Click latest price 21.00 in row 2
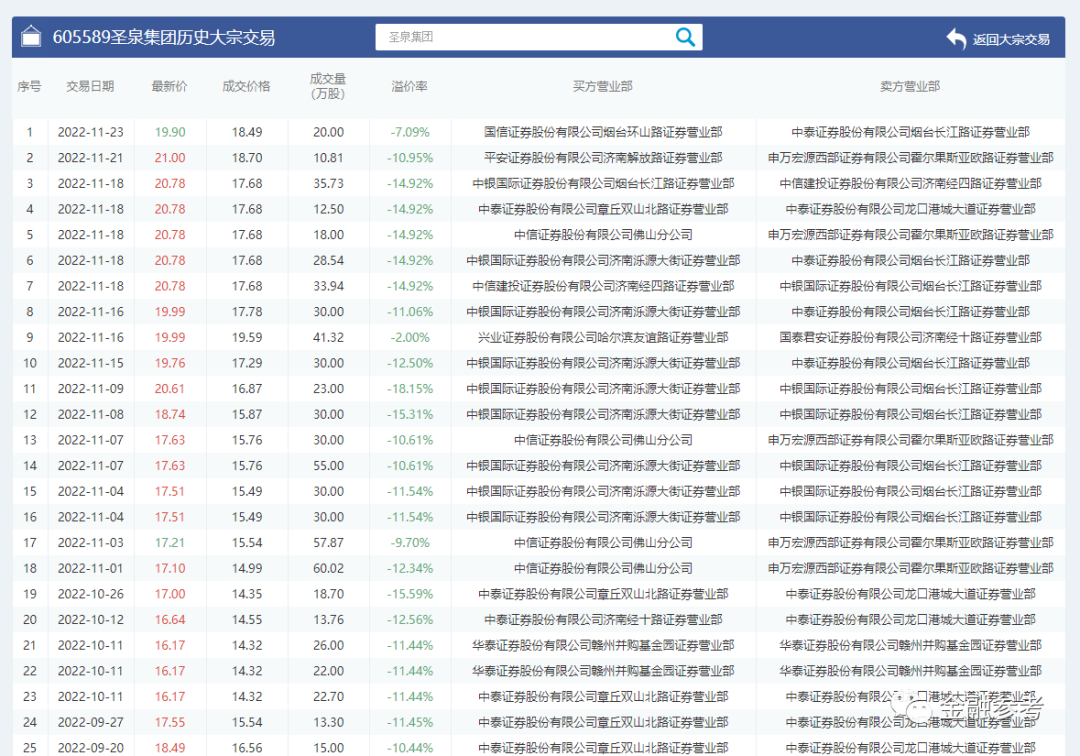 click(x=169, y=158)
